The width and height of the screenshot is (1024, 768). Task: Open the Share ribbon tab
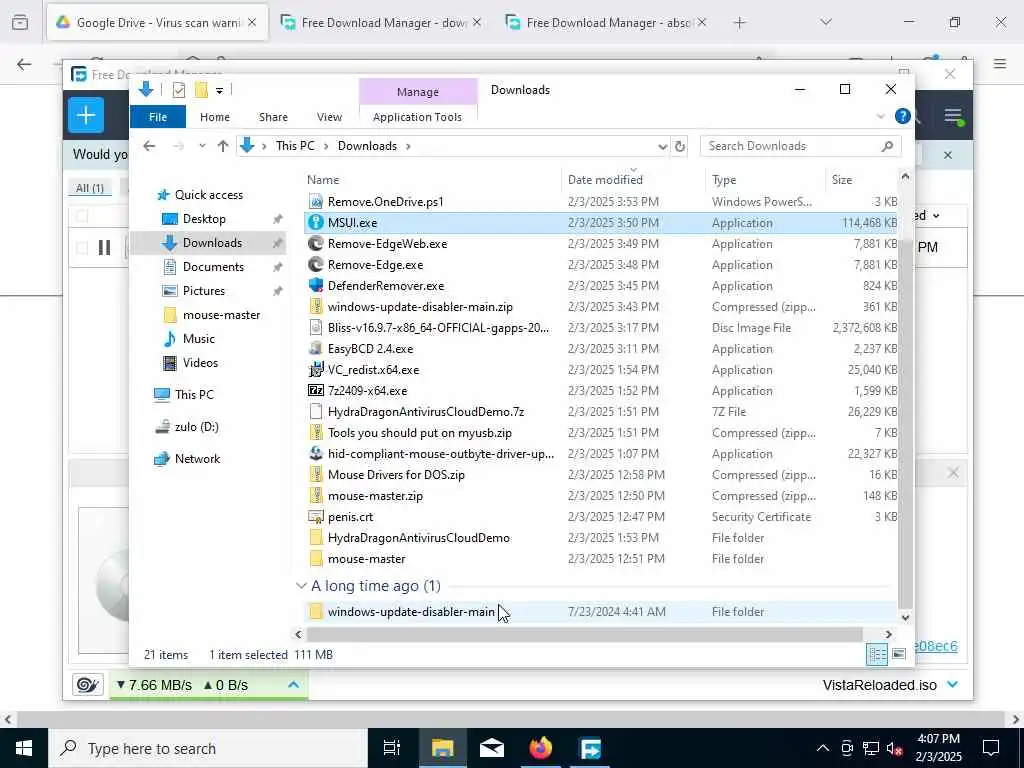[x=273, y=117]
